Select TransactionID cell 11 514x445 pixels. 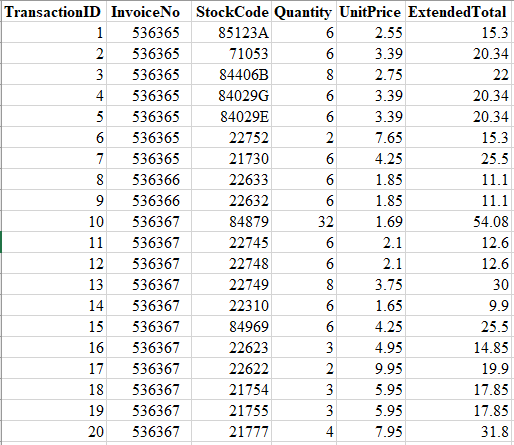54,243
